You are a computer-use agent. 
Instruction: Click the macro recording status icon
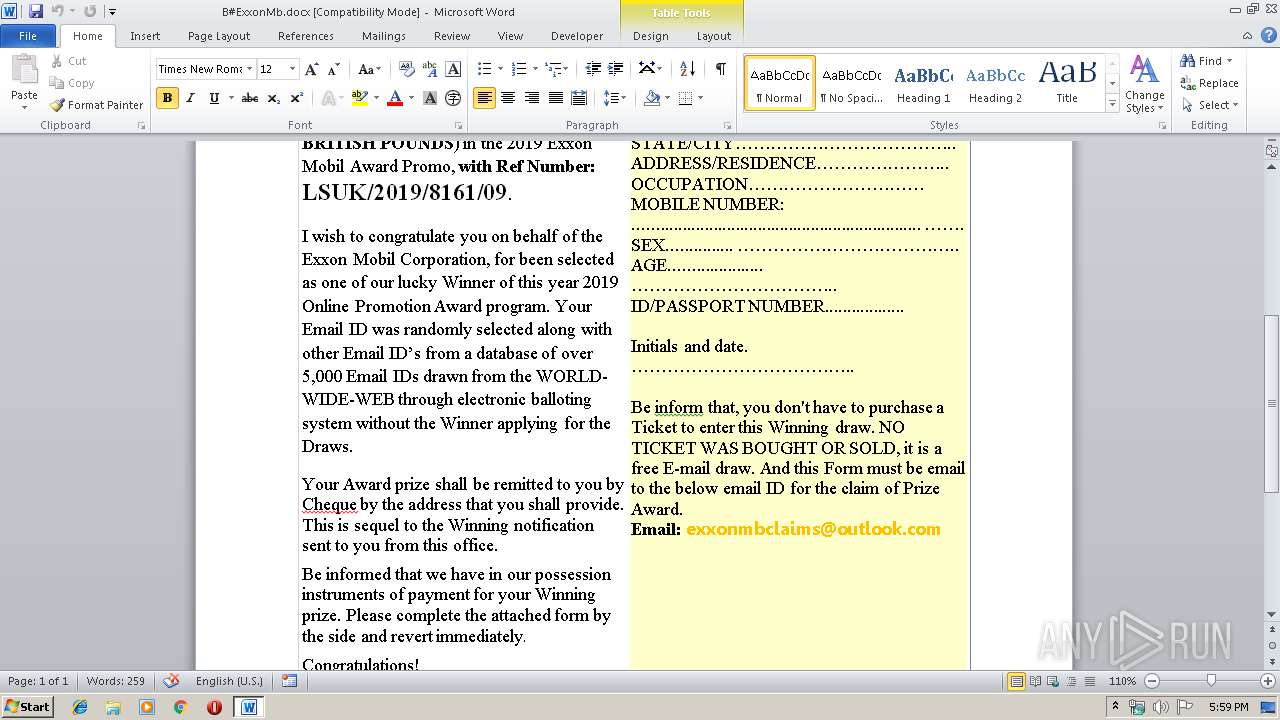pos(289,681)
